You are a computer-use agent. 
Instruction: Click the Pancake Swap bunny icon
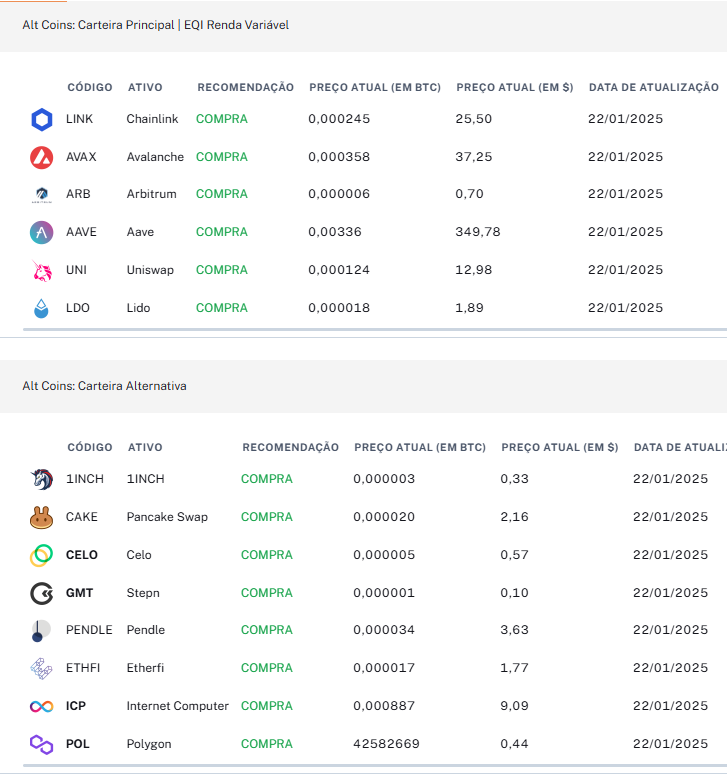pyautogui.click(x=42, y=517)
